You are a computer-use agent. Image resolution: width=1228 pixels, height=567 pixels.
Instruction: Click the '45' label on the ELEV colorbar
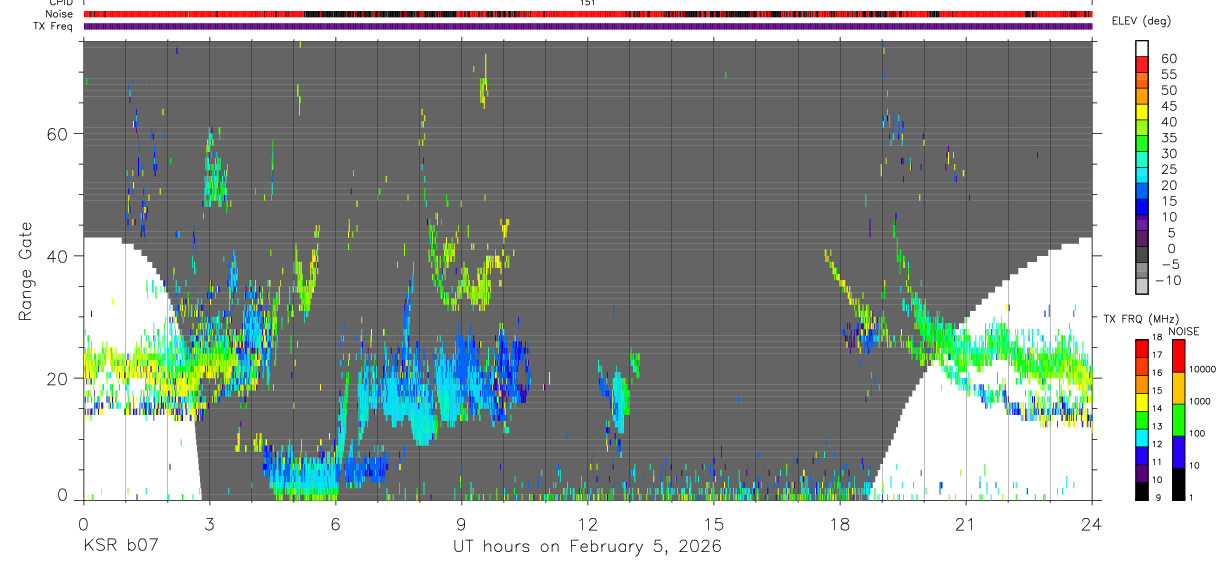point(1168,106)
